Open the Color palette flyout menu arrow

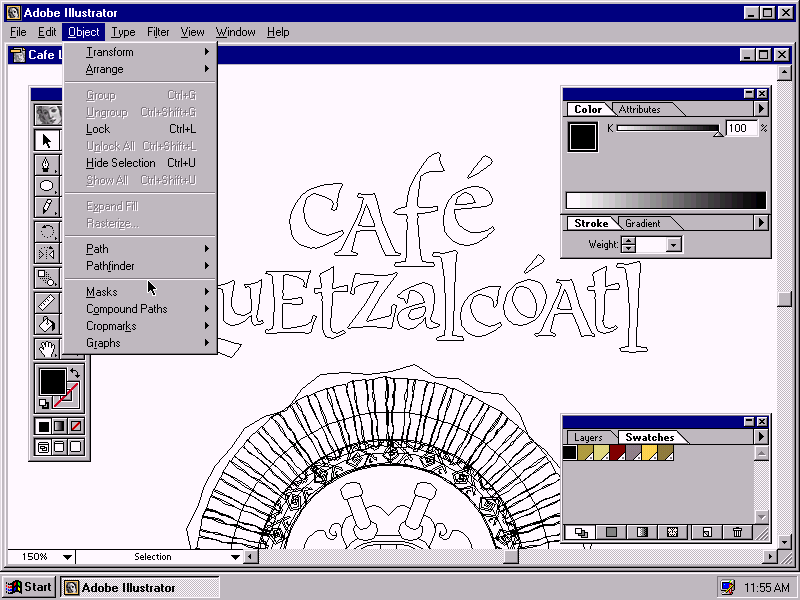(x=761, y=109)
